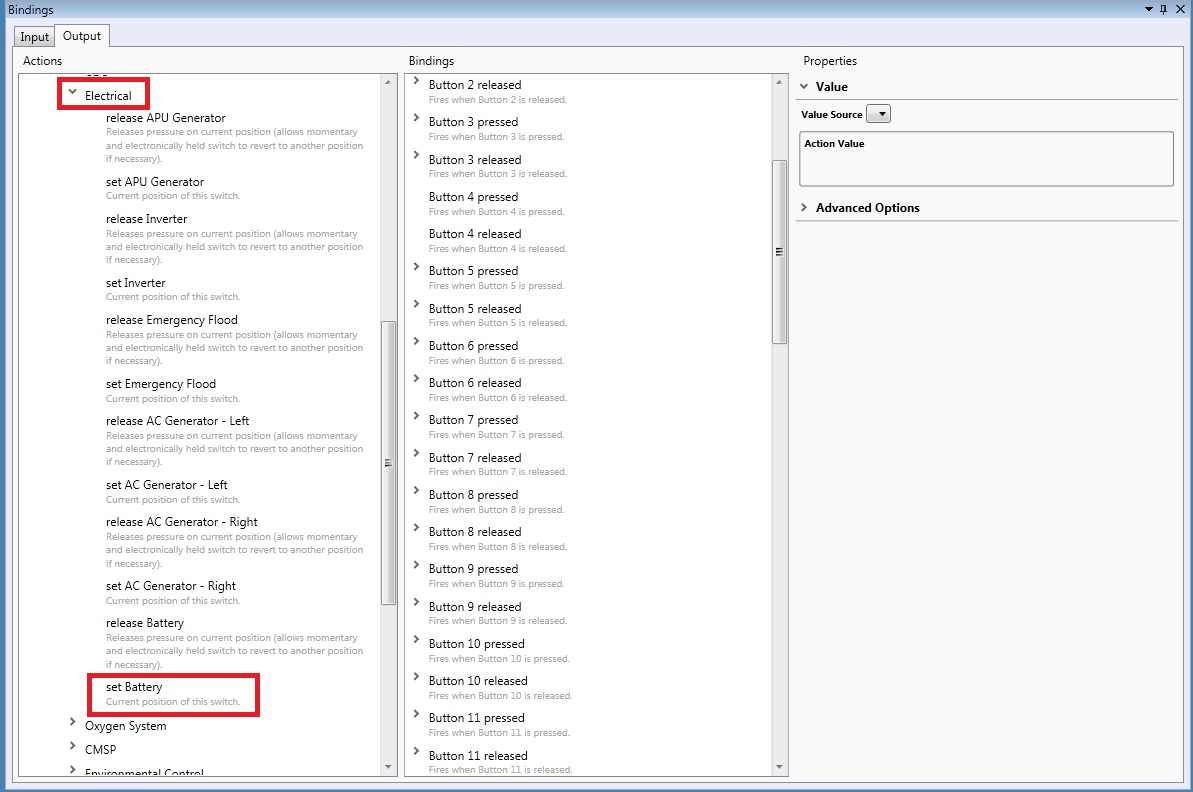Expand Button 7 pressed binding

[x=416, y=416]
